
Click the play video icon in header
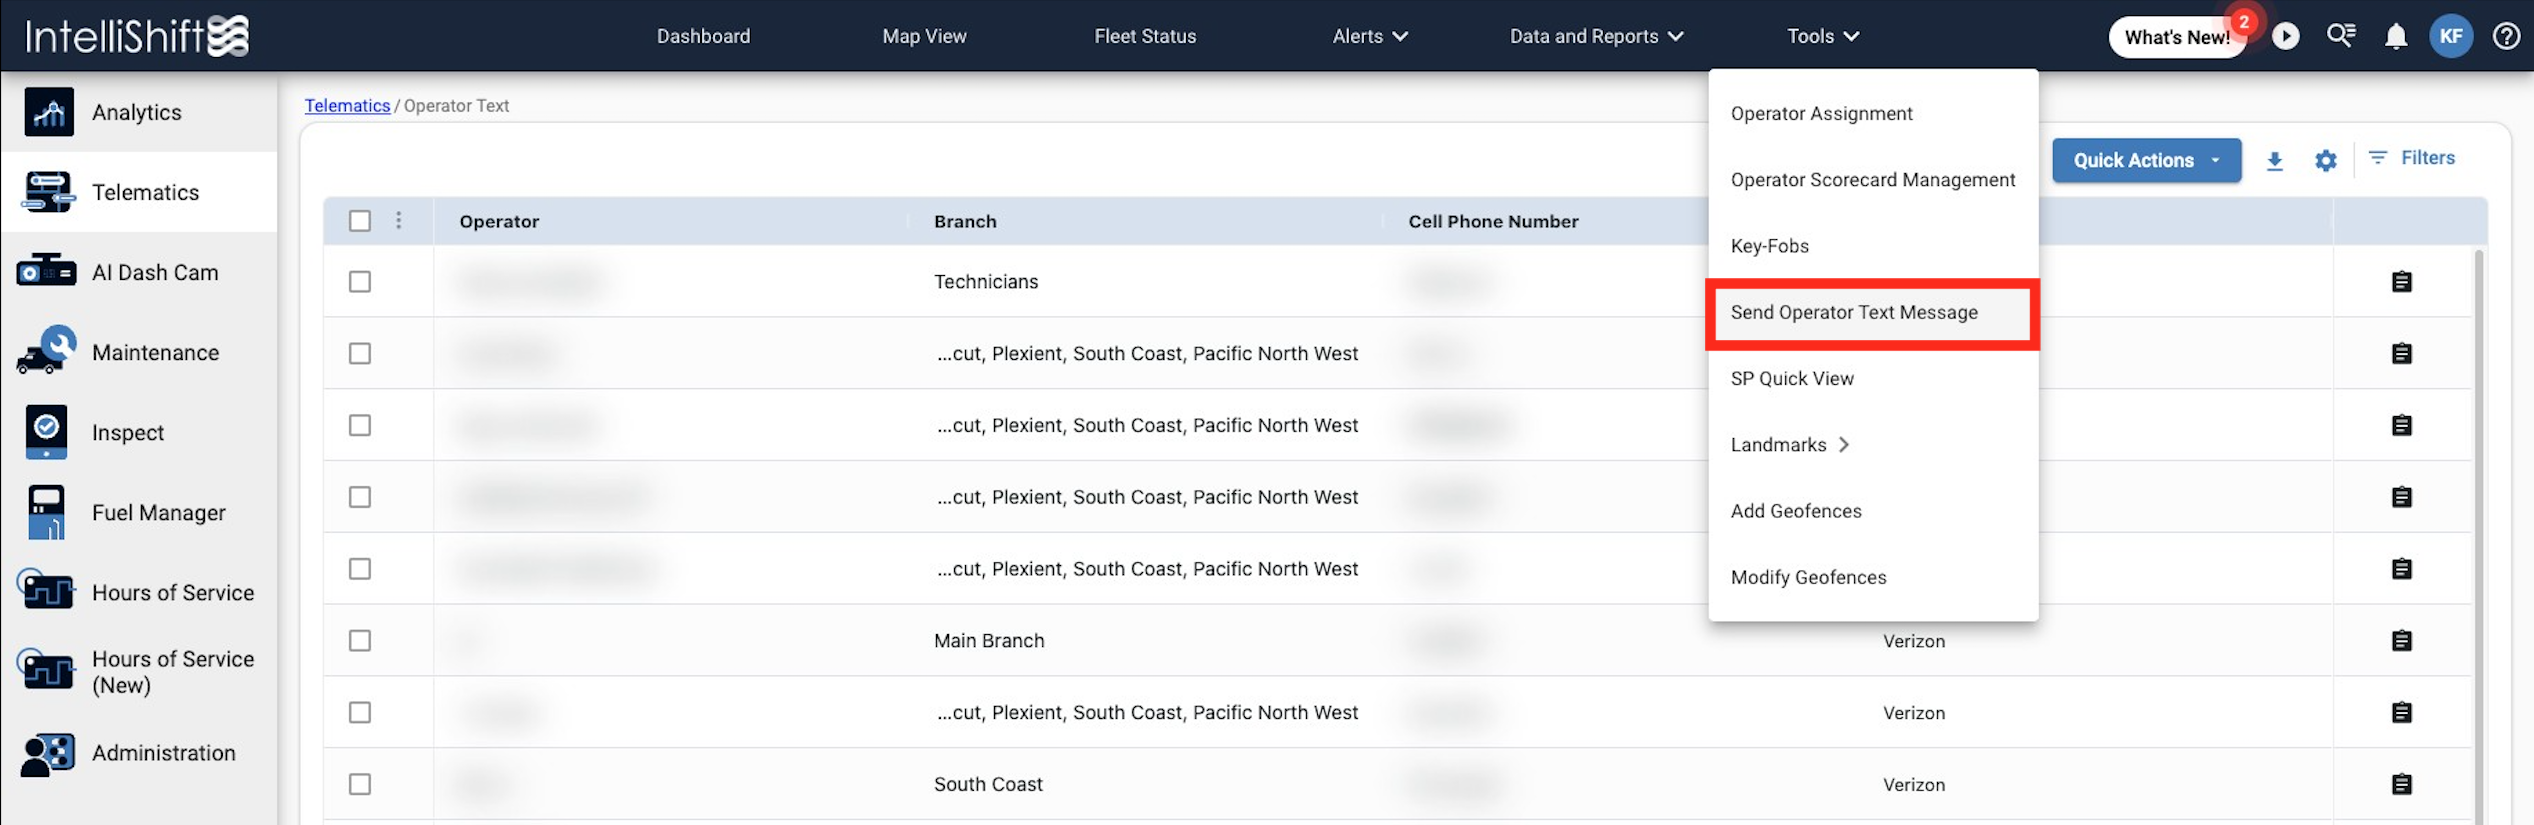coord(2285,37)
